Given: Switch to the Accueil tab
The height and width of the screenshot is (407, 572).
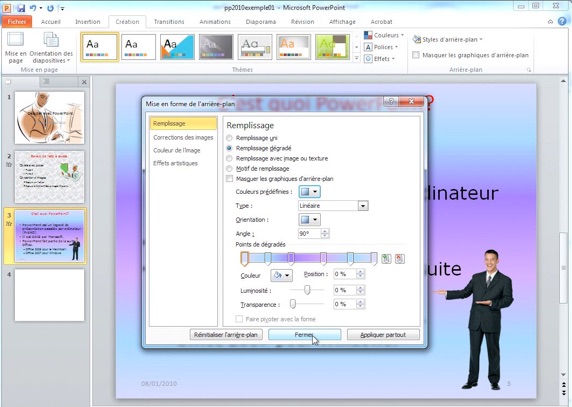Looking at the screenshot, I should tap(51, 22).
